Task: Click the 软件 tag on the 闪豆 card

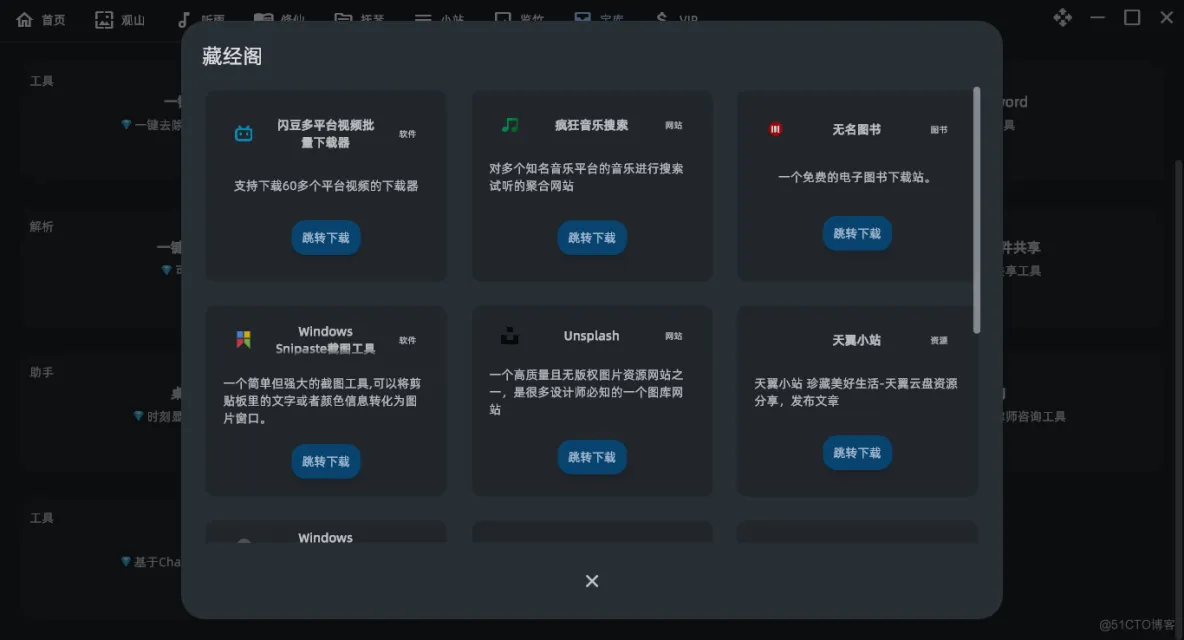Action: (x=407, y=134)
